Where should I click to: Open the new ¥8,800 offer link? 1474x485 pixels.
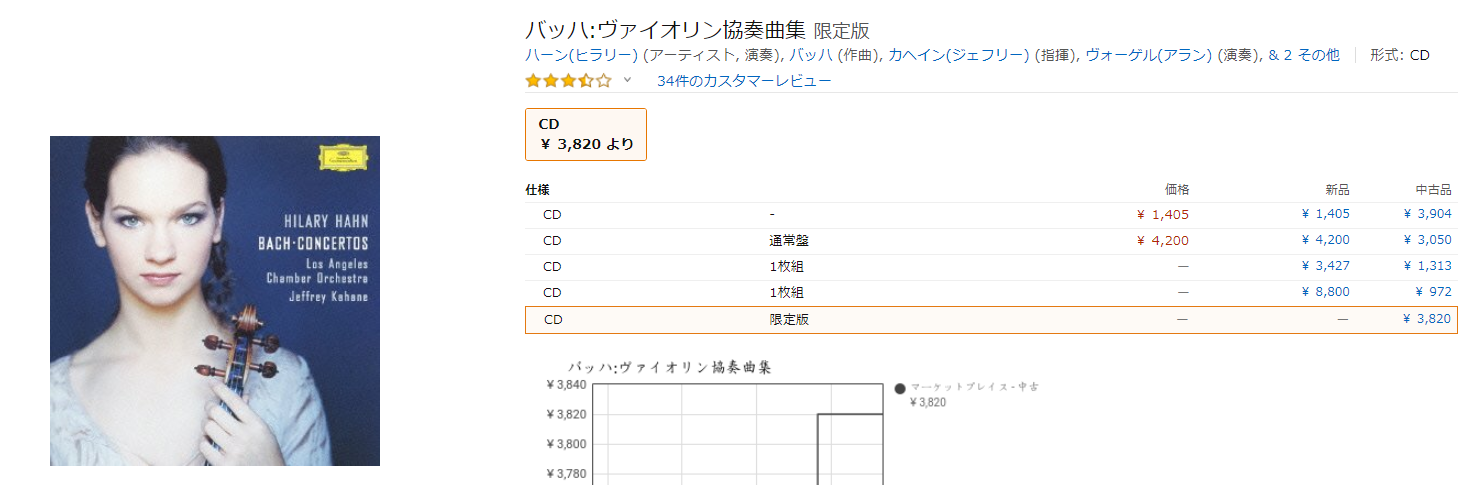1325,293
